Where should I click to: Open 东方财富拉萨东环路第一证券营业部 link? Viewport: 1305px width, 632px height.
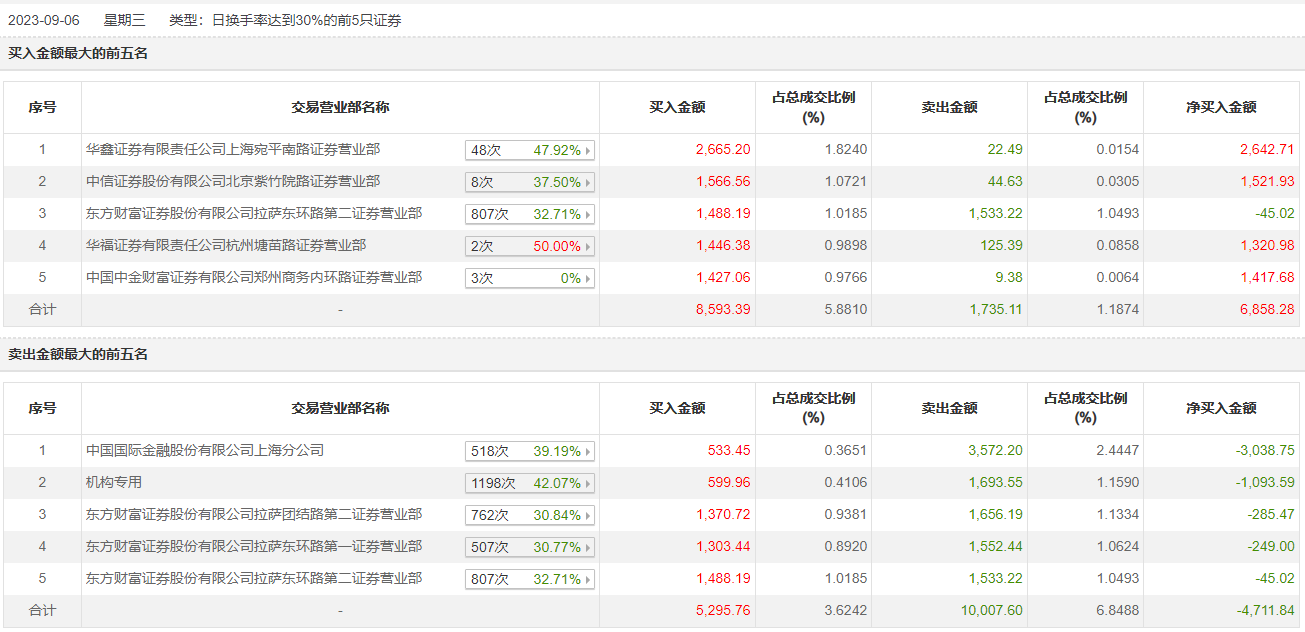254,546
